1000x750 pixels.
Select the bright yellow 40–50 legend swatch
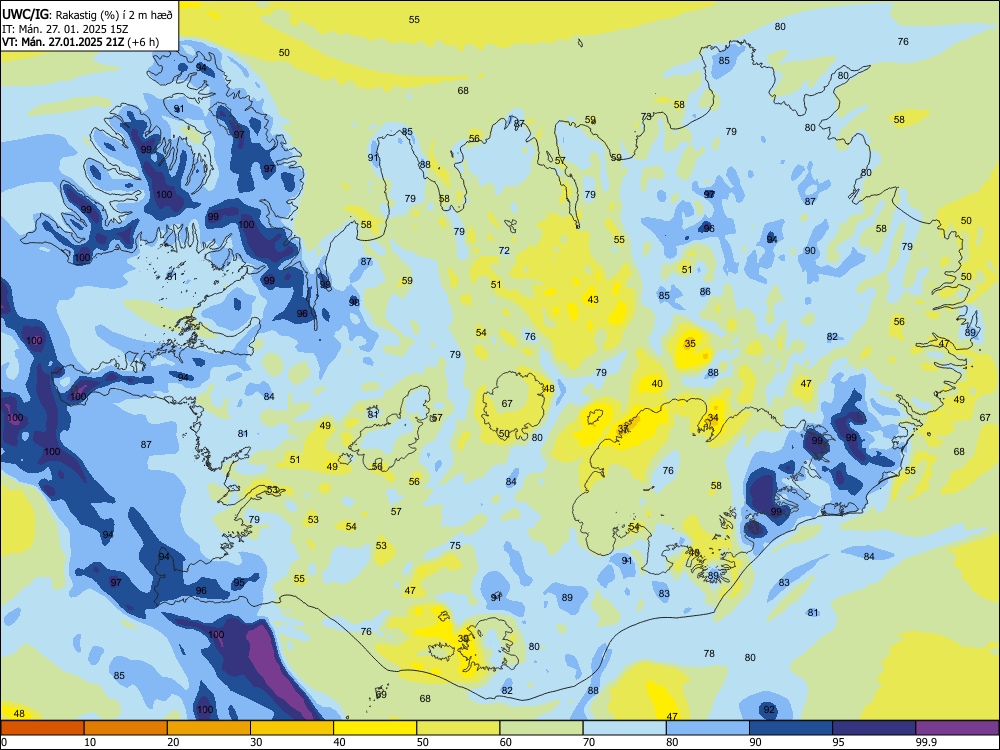click(x=375, y=728)
